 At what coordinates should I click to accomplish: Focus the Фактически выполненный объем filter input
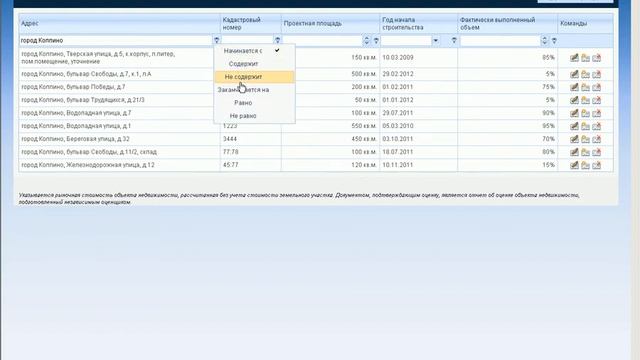(500, 40)
